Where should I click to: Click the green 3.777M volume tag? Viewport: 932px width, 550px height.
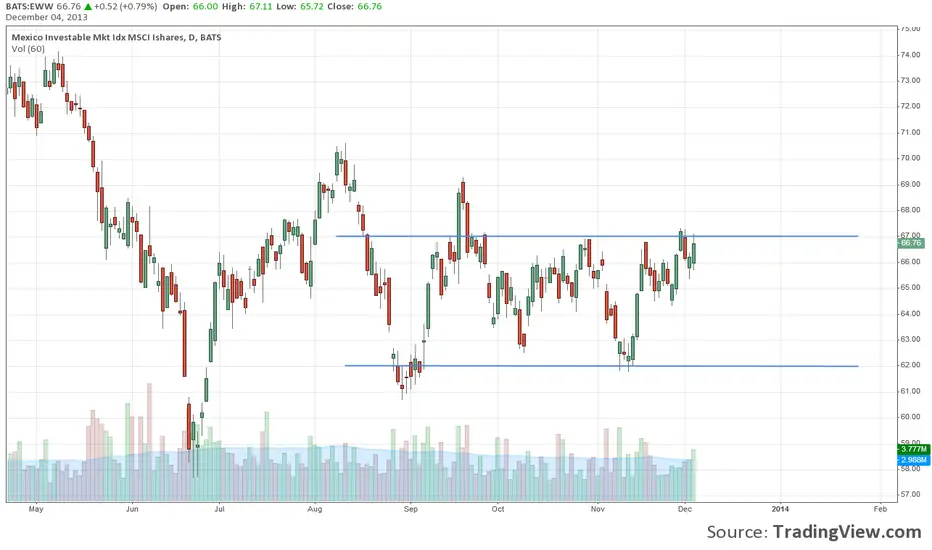tap(910, 450)
